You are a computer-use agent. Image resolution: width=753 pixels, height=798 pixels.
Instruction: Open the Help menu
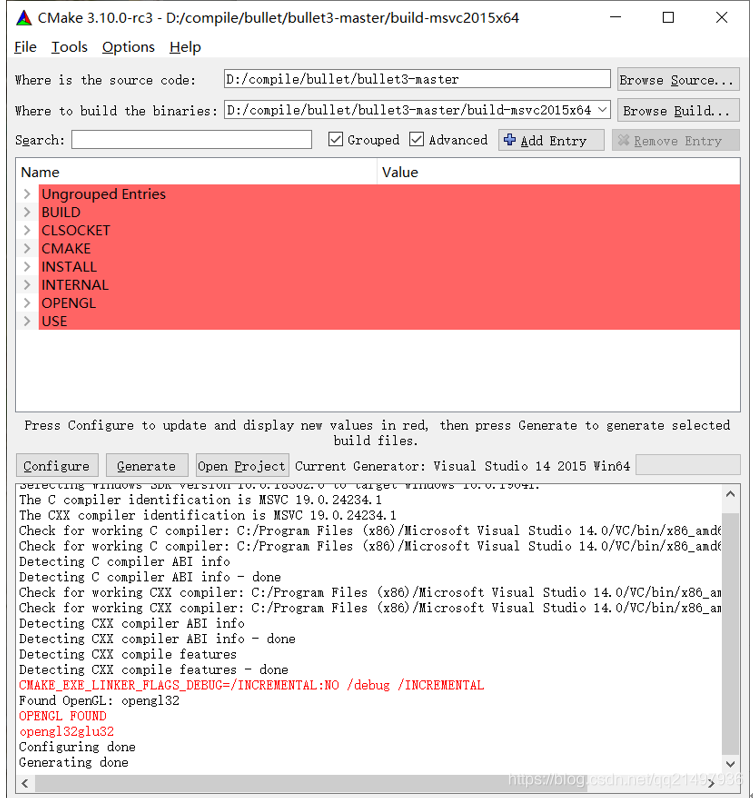point(185,47)
